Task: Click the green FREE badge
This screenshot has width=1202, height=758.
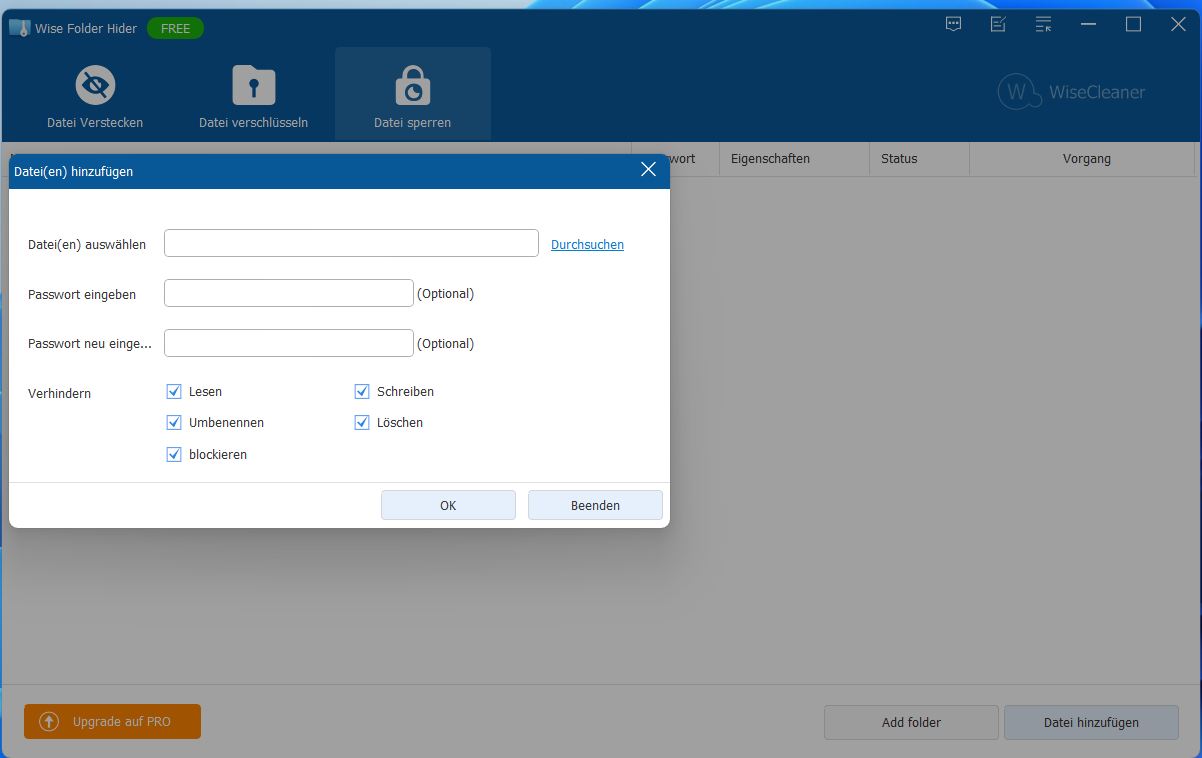Action: click(x=175, y=28)
